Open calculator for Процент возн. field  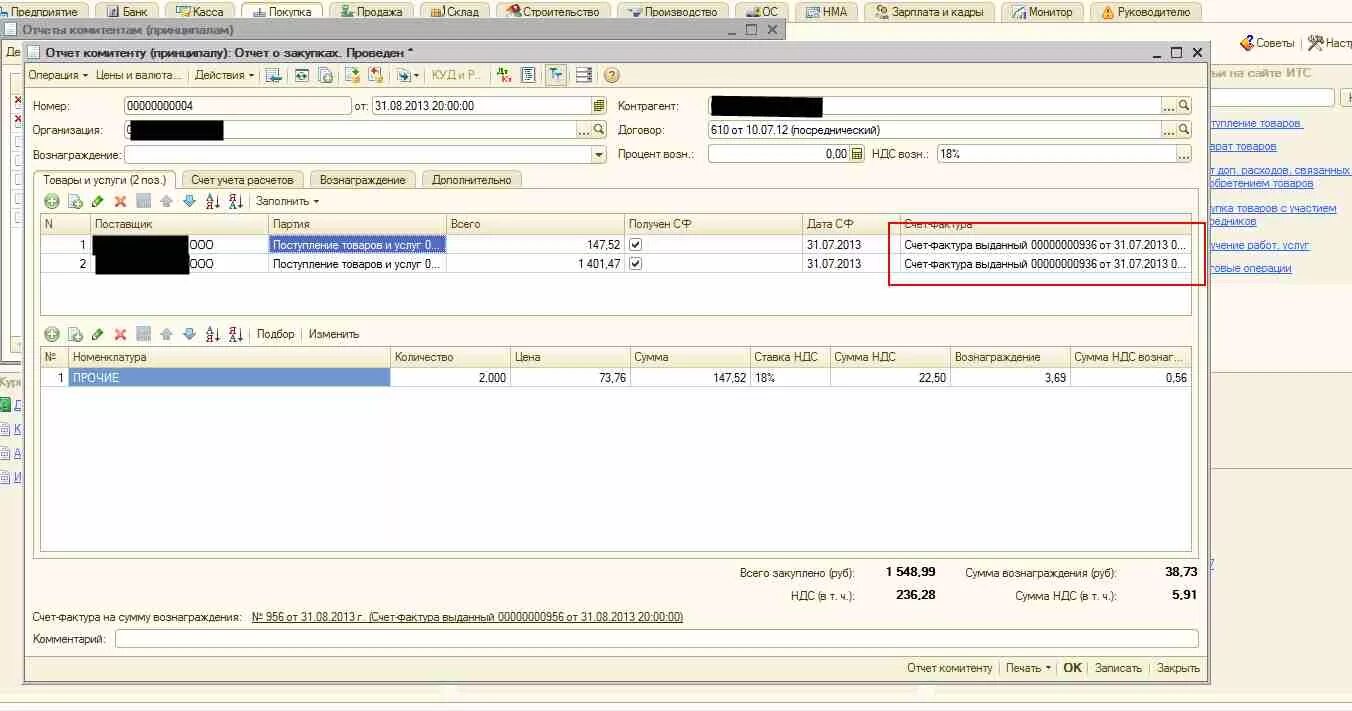(x=857, y=154)
